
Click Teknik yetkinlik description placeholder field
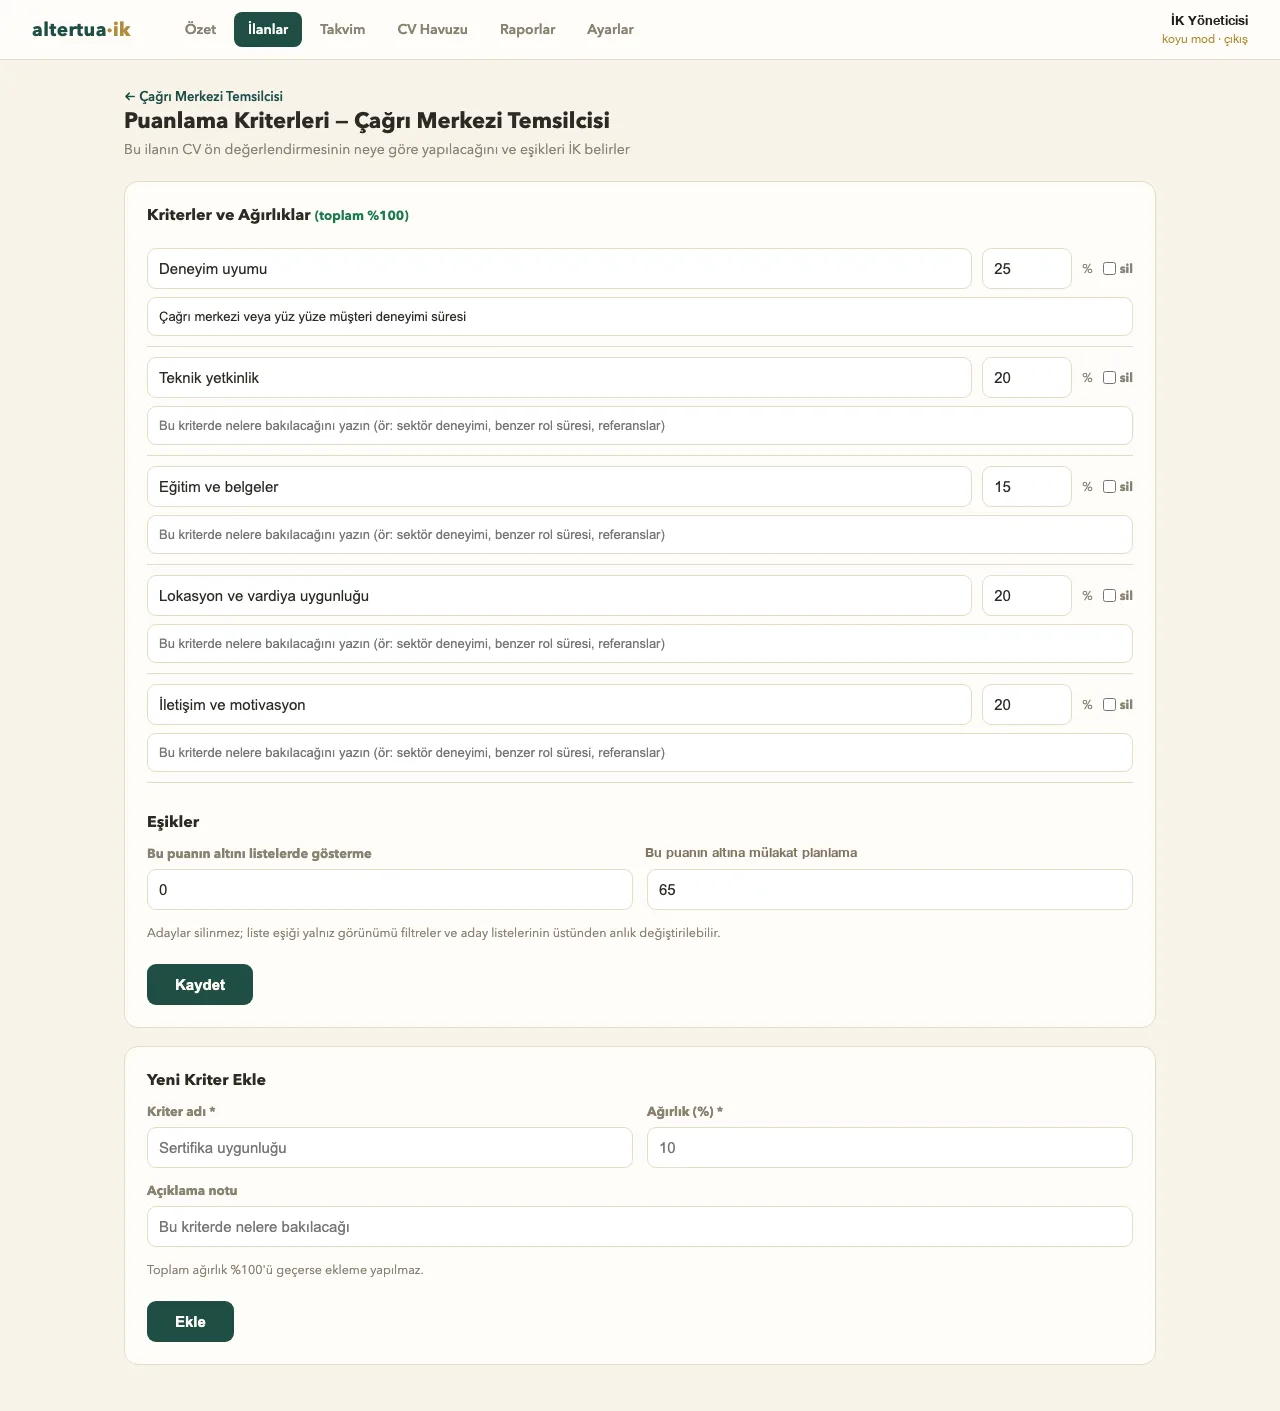pyautogui.click(x=640, y=425)
